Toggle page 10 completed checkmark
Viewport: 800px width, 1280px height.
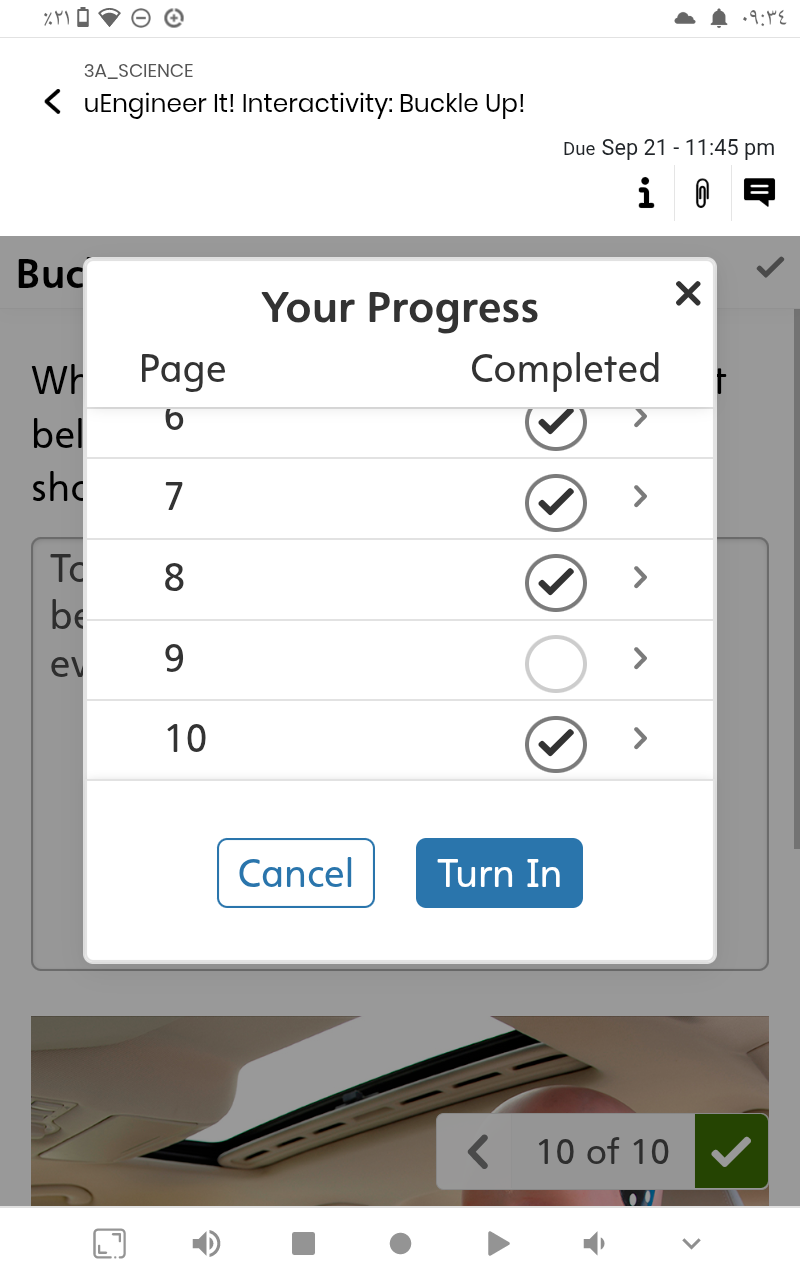(555, 743)
